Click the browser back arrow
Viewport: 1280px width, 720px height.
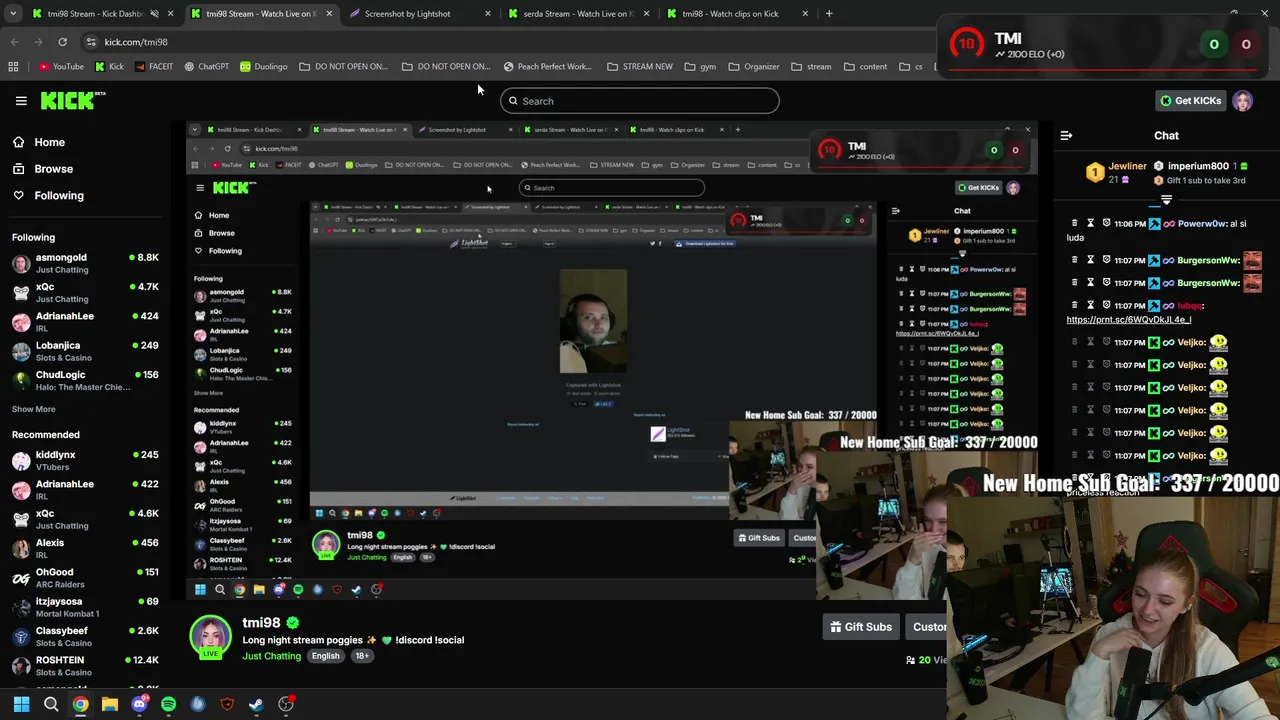14,42
